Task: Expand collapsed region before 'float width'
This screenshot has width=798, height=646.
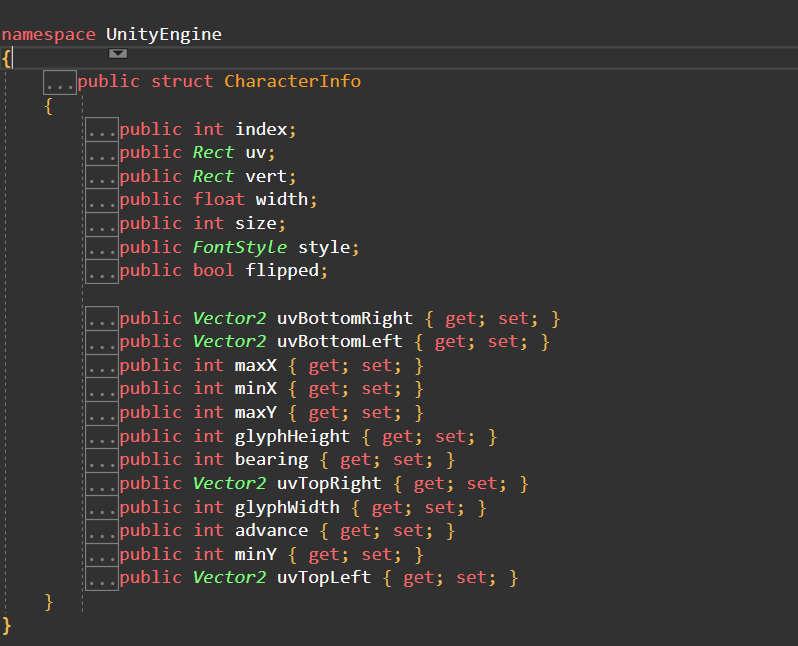Action: [x=102, y=200]
